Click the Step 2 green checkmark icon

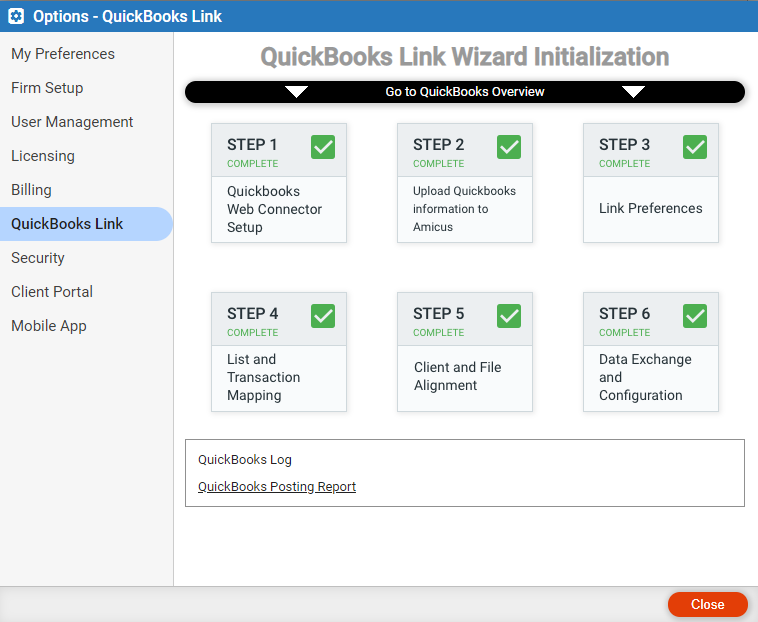[509, 147]
